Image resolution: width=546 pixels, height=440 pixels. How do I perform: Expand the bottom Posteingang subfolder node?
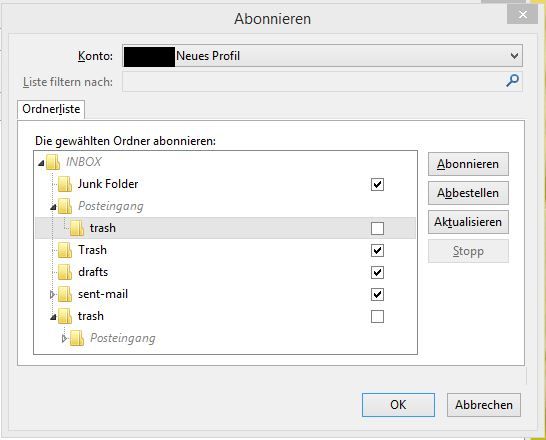pyautogui.click(x=64, y=339)
